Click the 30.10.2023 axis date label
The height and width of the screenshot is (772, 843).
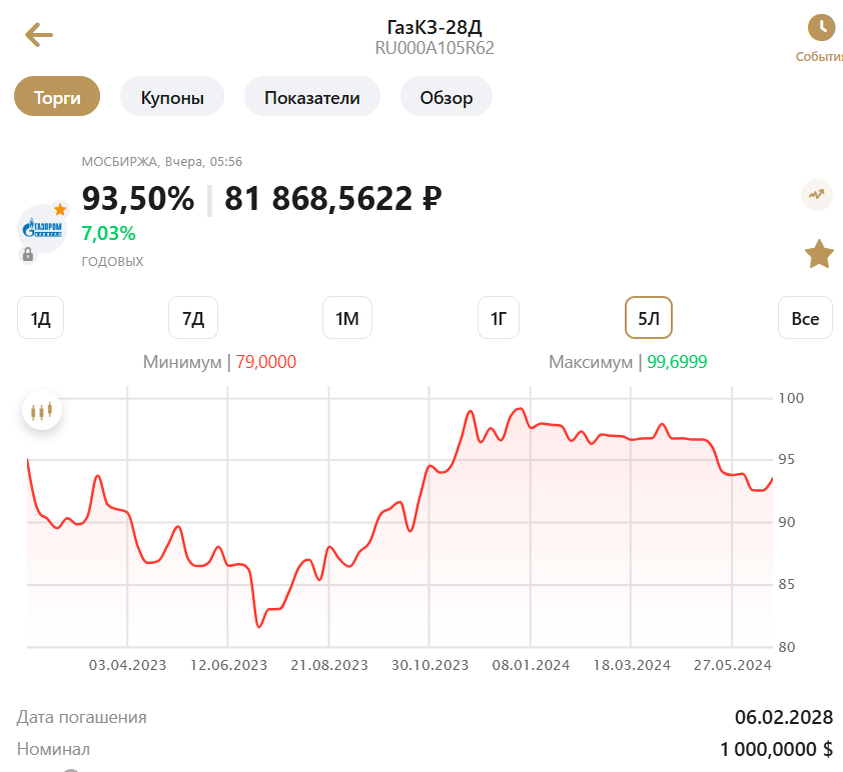coord(430,665)
